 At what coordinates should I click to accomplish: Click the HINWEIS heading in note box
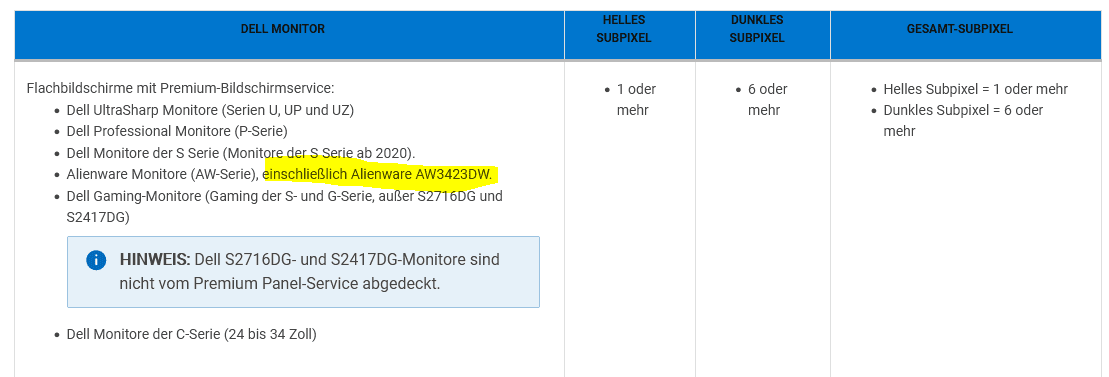(x=155, y=260)
